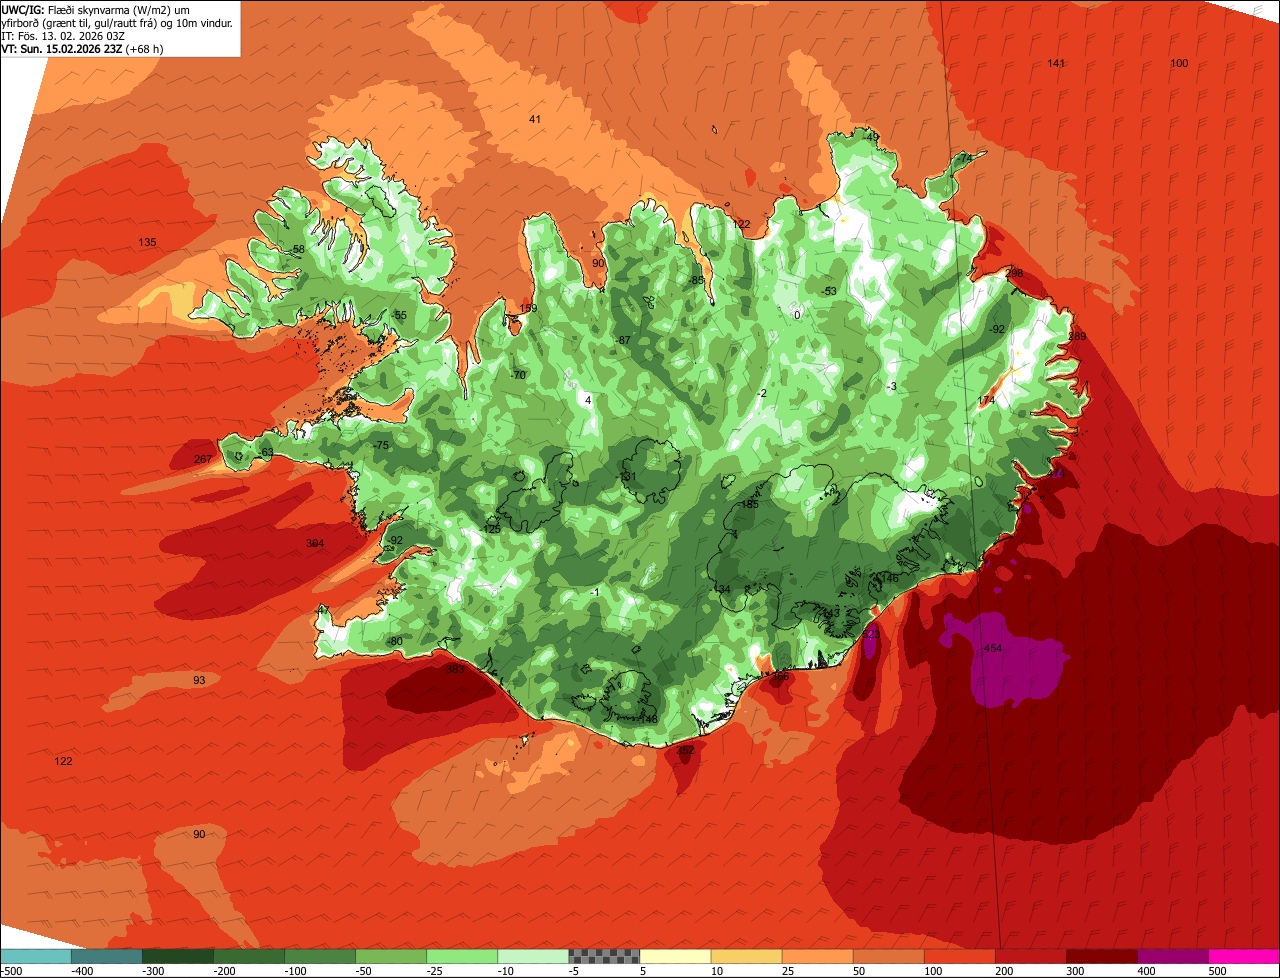Click the checkered legend swatch between -5 and 5
Viewport: 1280px width, 978px height.
[604, 955]
